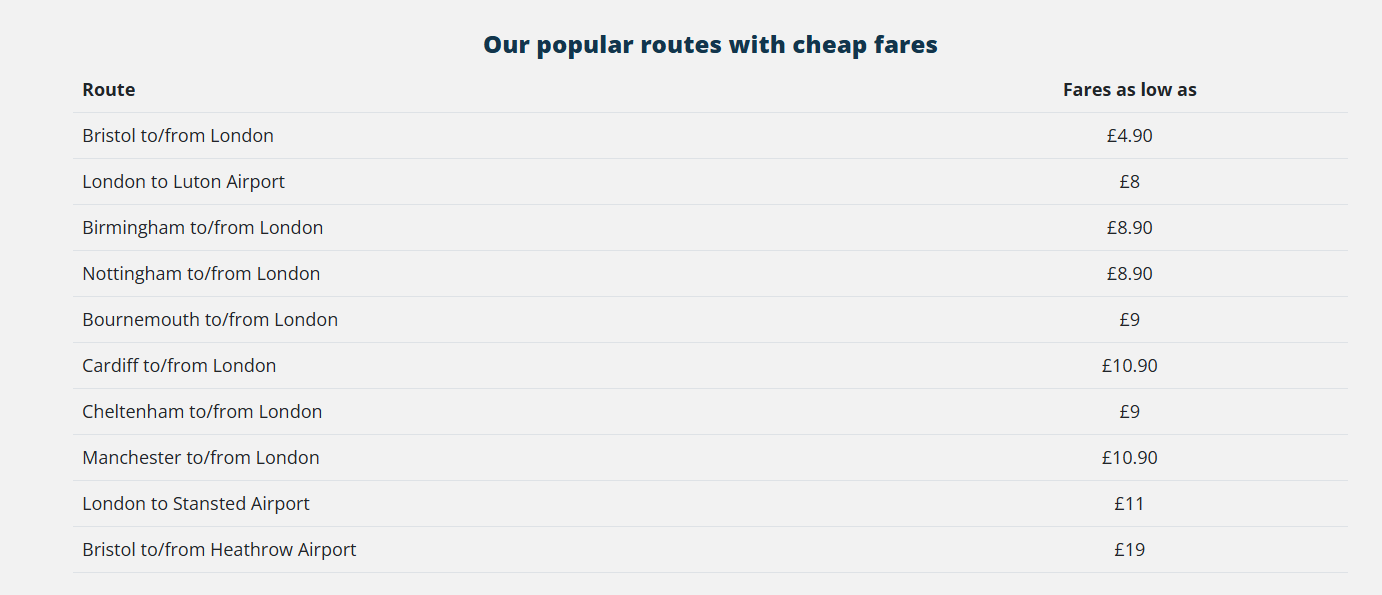The height and width of the screenshot is (595, 1382).
Task: Select the £8.90 fare for Nottingham
Action: [x=1129, y=274]
